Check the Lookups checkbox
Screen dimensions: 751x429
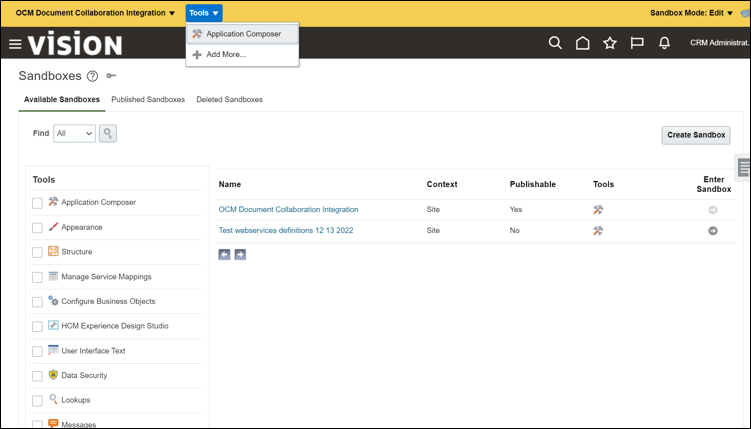(x=37, y=401)
